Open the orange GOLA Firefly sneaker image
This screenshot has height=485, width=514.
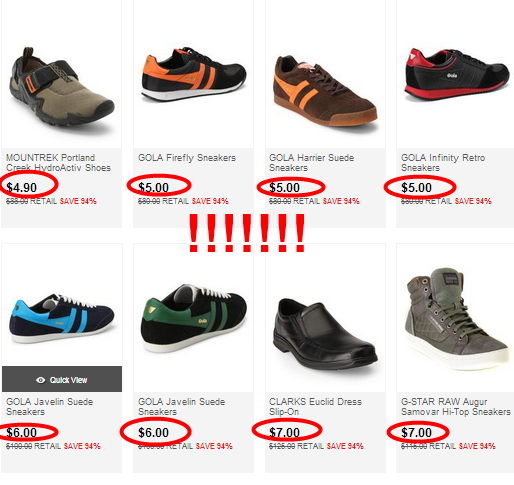coord(194,74)
